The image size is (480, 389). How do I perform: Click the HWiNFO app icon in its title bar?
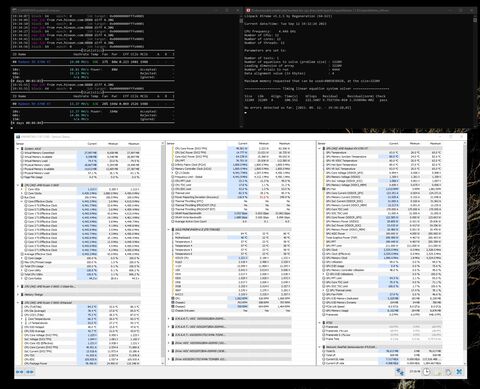18,137
